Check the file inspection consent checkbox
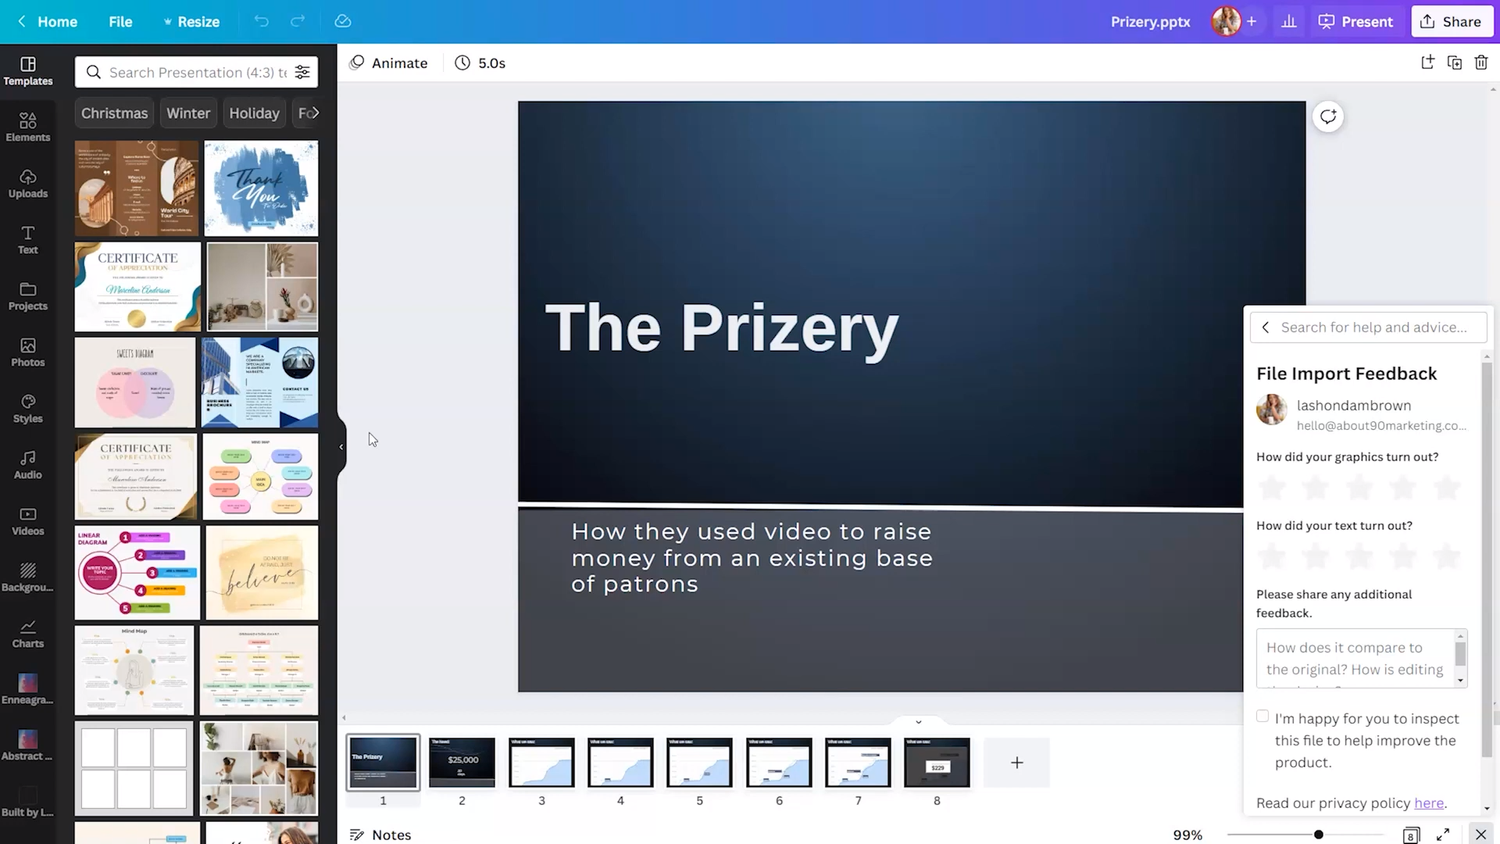Image resolution: width=1500 pixels, height=844 pixels. click(1262, 716)
